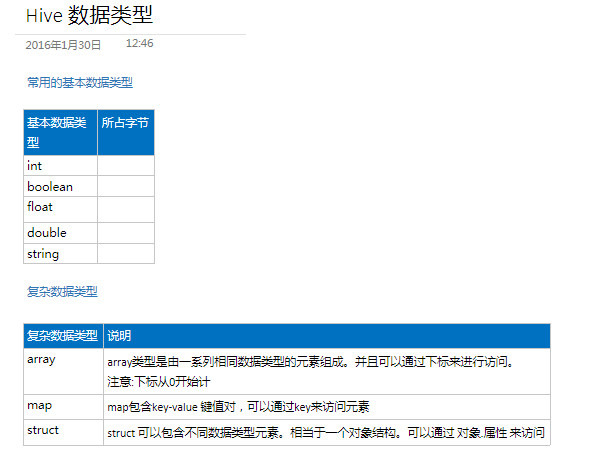599x462 pixels.
Task: Click the date '2016年1月30日'
Action: (63, 45)
